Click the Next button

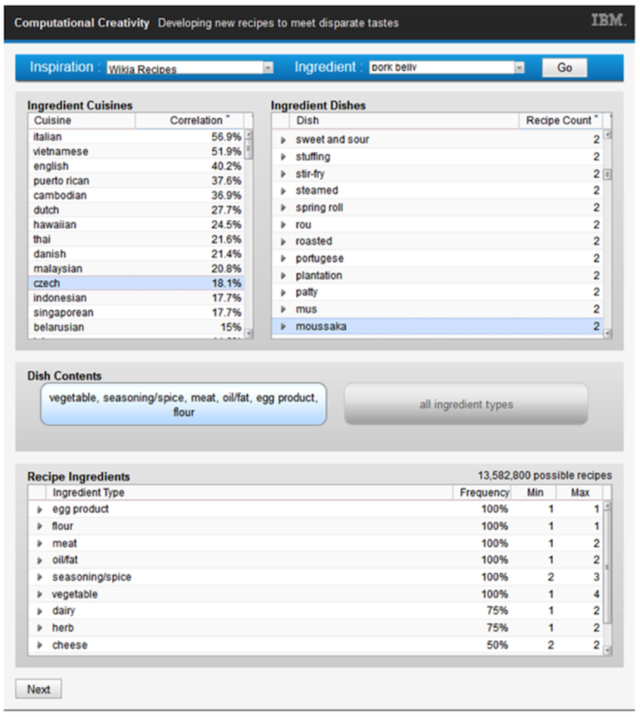click(38, 689)
